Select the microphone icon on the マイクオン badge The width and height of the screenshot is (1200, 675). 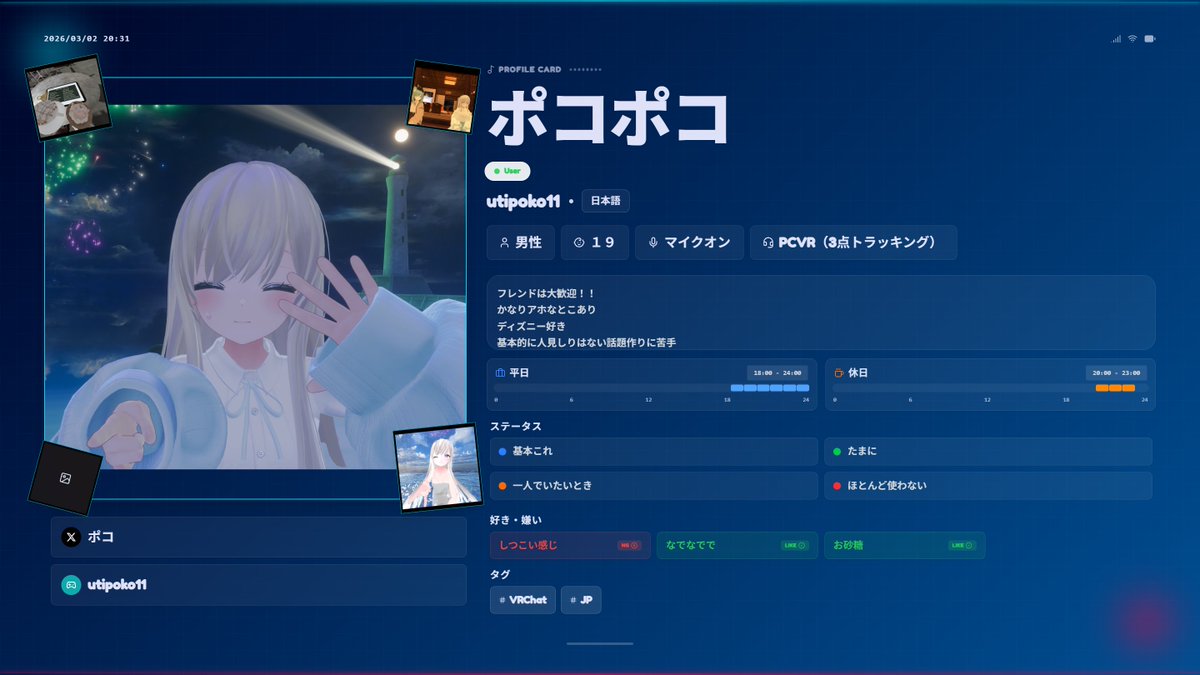[654, 242]
